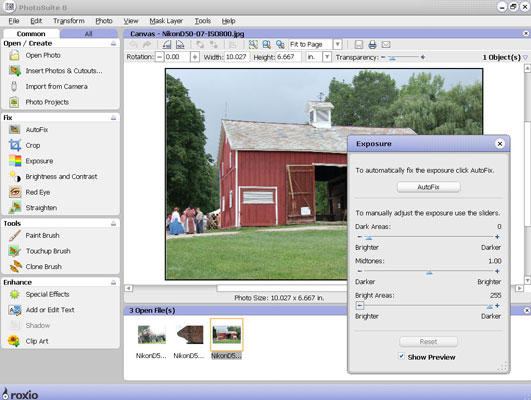
Task: Expand the 1 Object(s) dropdown arrow
Action: coord(525,57)
